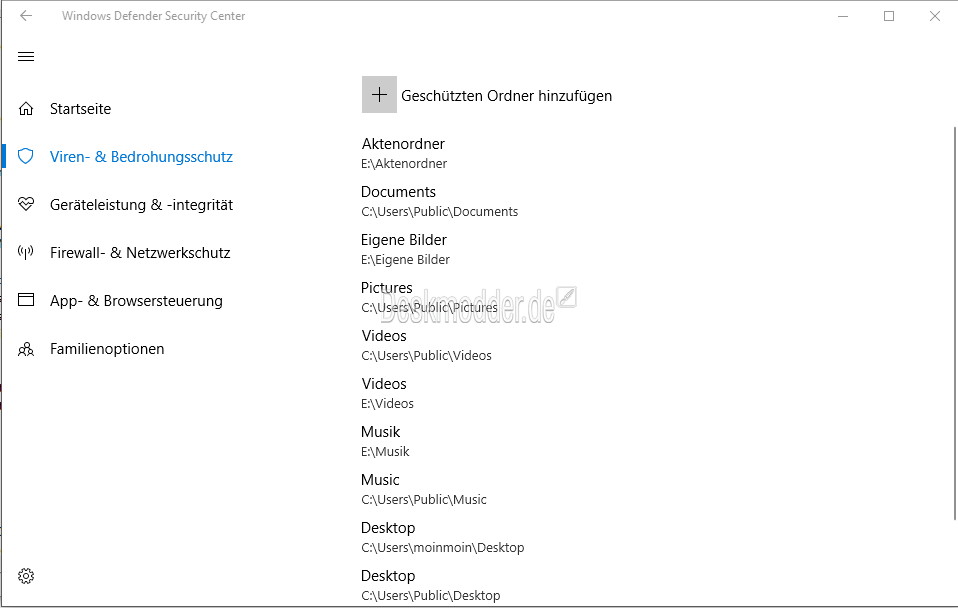The height and width of the screenshot is (608, 958).
Task: Select the E:\Musik folder entry
Action: coord(385,441)
